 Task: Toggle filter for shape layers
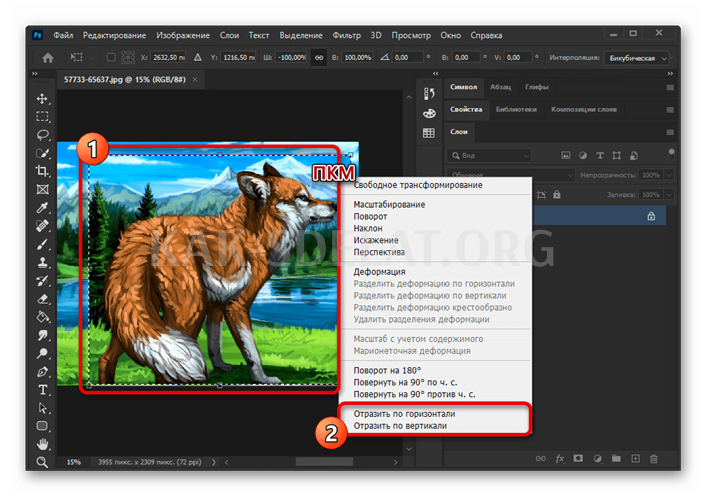coord(617,156)
